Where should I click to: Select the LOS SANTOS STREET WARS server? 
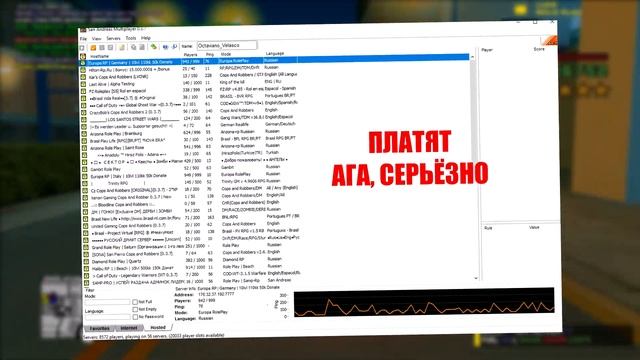pyautogui.click(x=134, y=120)
